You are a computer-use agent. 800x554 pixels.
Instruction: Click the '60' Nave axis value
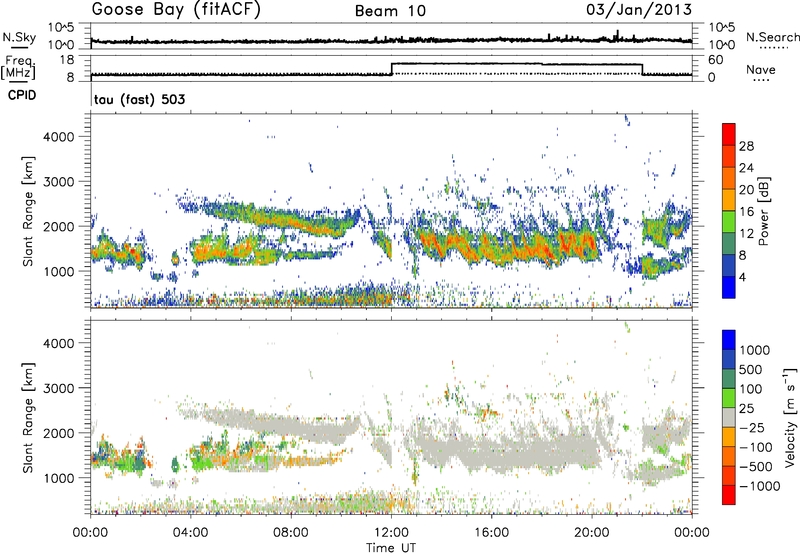click(x=716, y=60)
